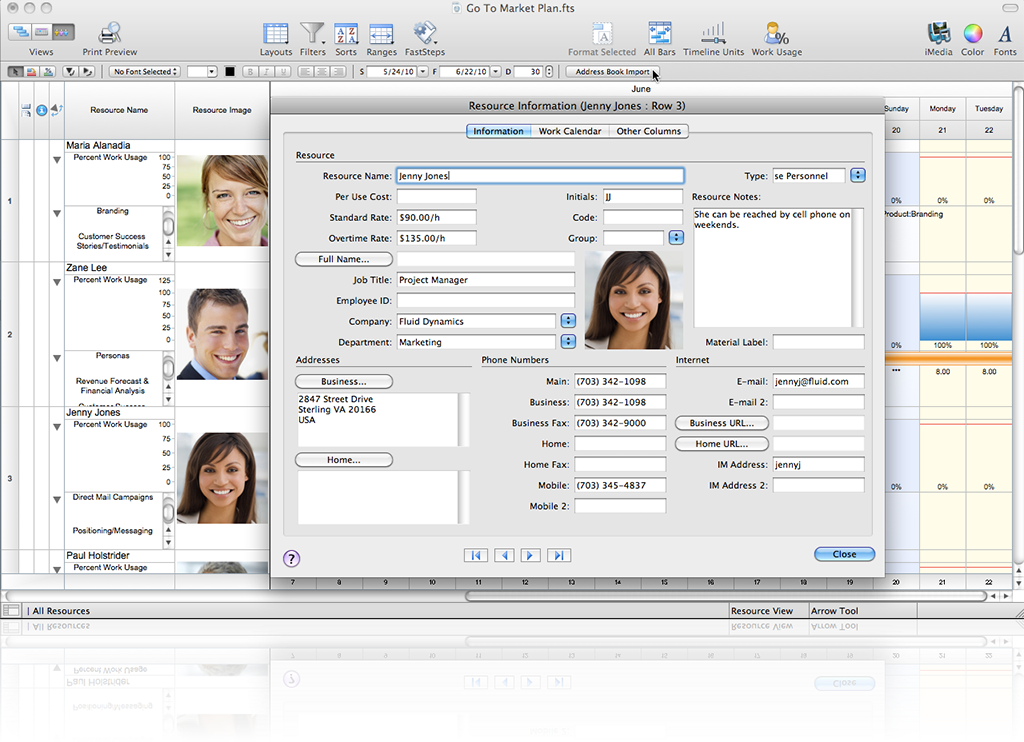Open Print Preview from the toolbar
The height and width of the screenshot is (742, 1024).
pyautogui.click(x=110, y=33)
